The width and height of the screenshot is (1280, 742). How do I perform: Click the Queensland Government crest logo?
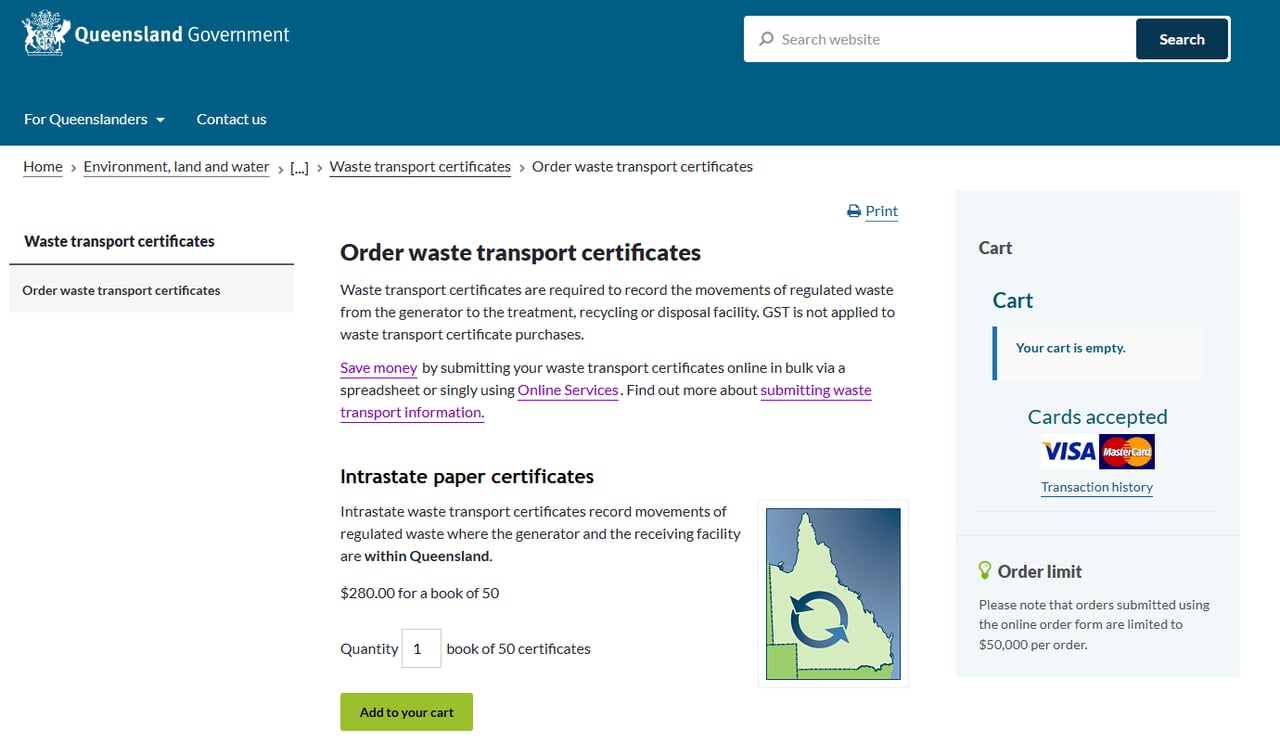coord(46,33)
